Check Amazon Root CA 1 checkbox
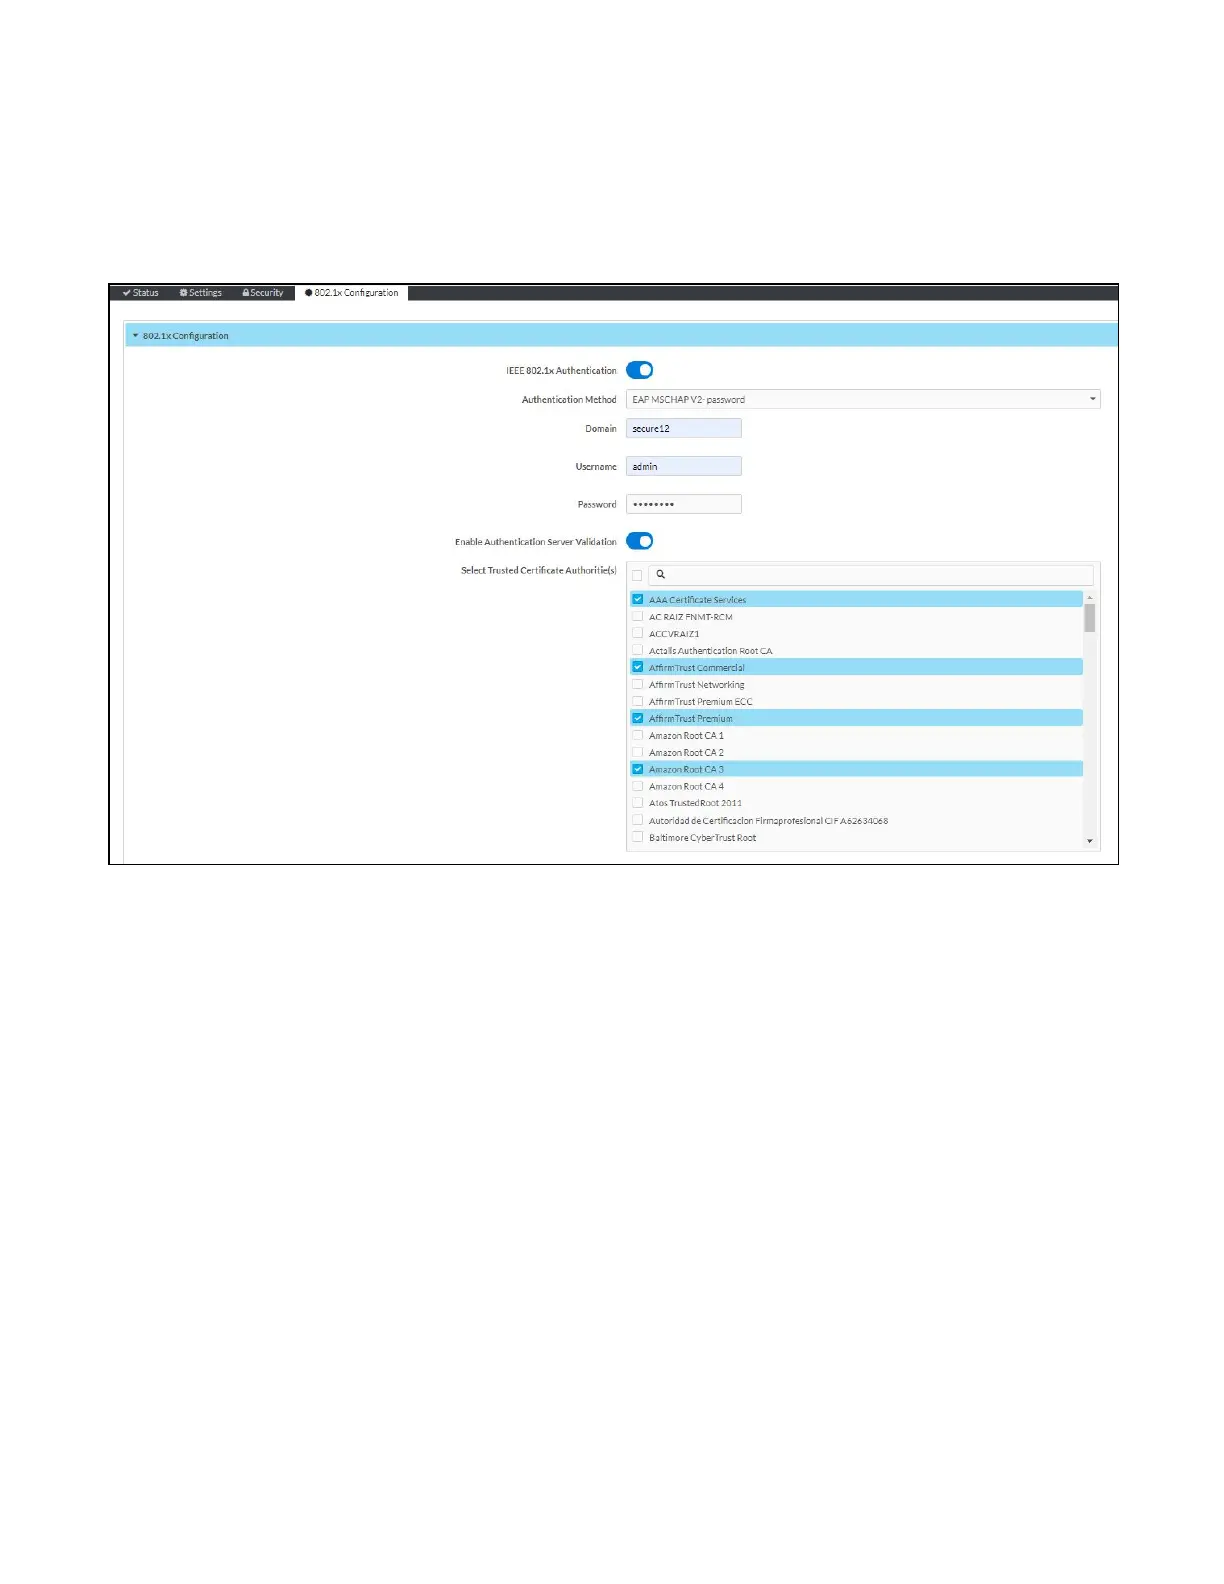Viewport: 1224px width, 1584px height. [637, 735]
